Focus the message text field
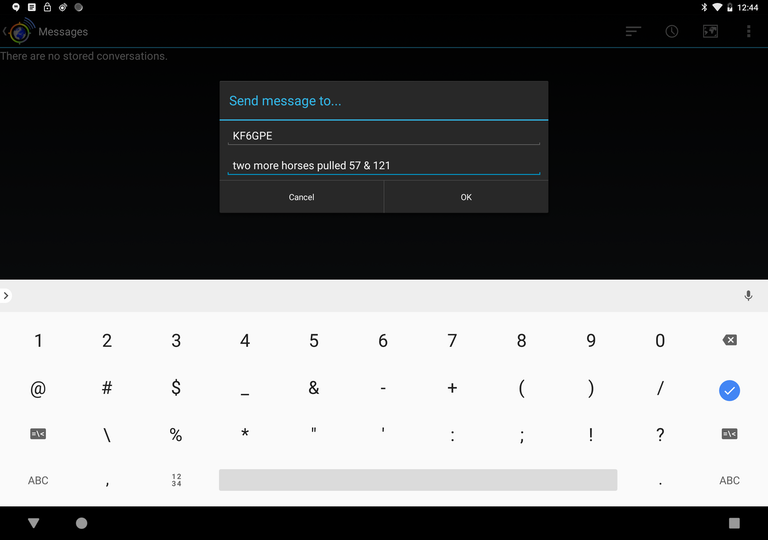The height and width of the screenshot is (540, 768). point(384,166)
